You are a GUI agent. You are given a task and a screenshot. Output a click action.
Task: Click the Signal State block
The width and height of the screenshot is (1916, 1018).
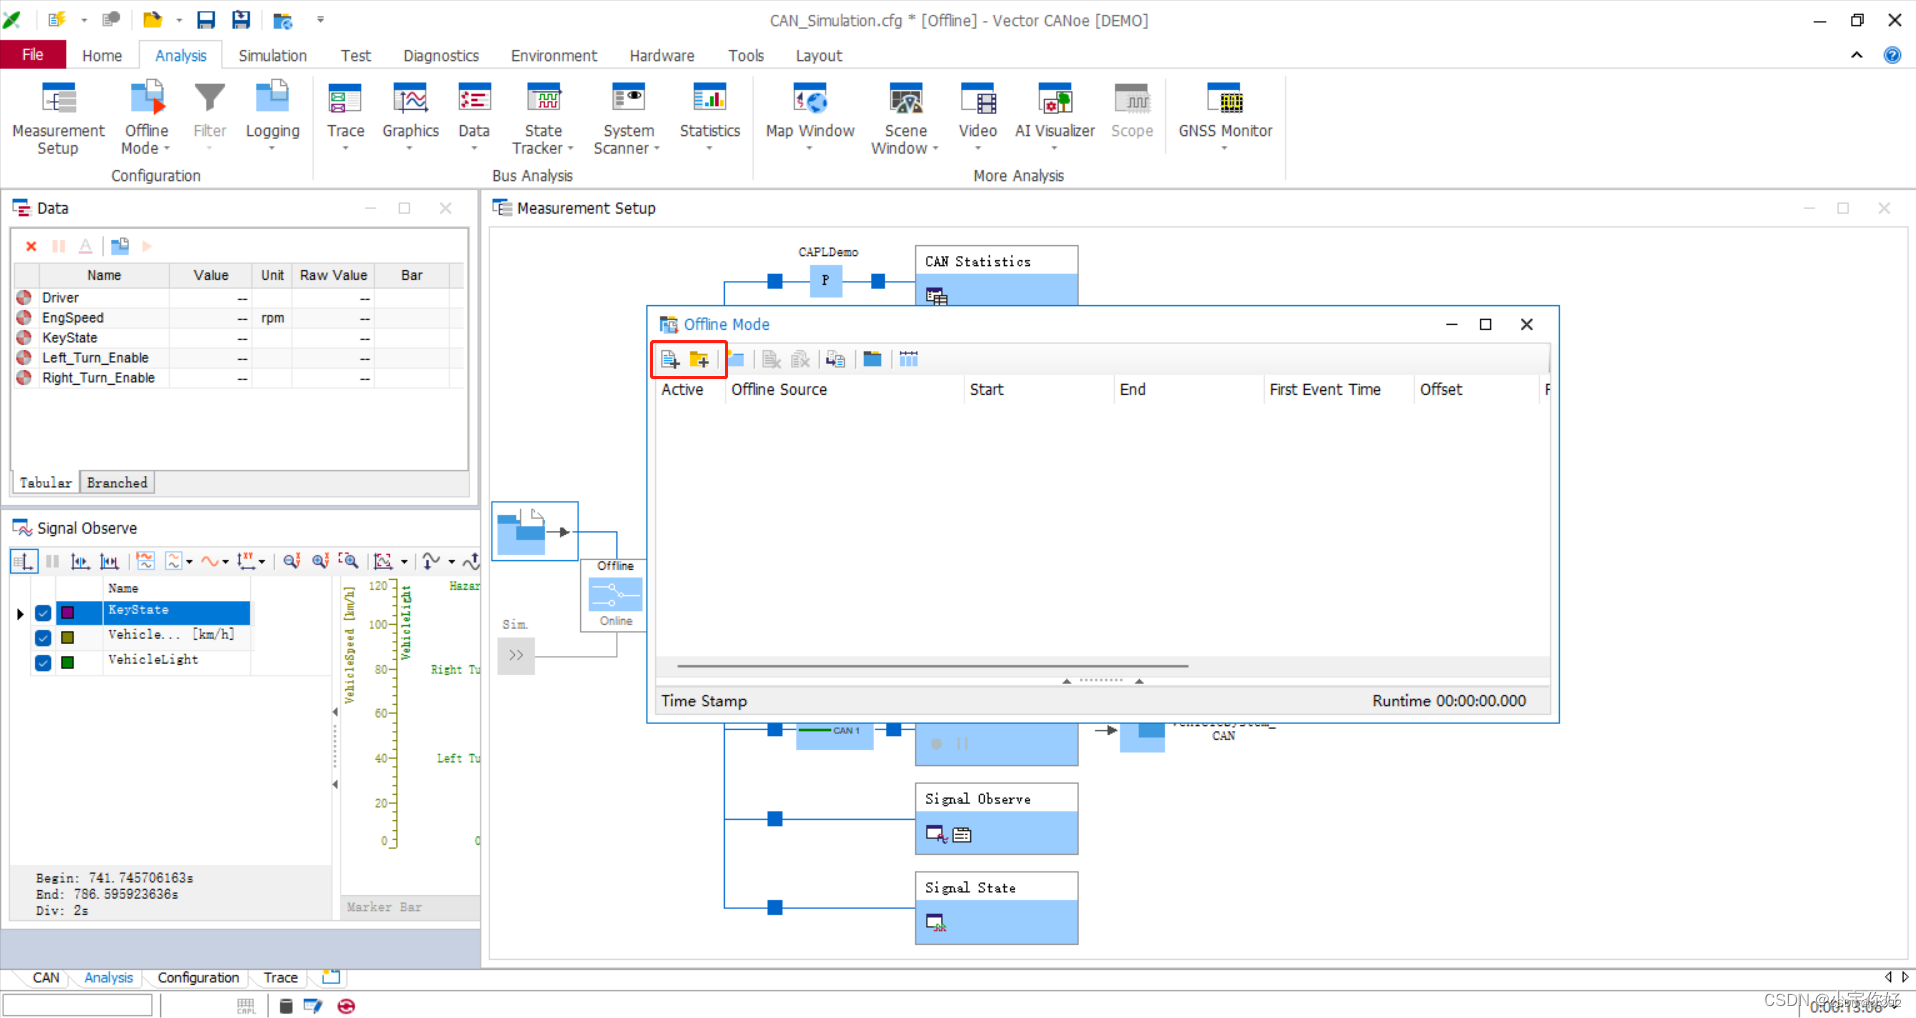pos(996,907)
